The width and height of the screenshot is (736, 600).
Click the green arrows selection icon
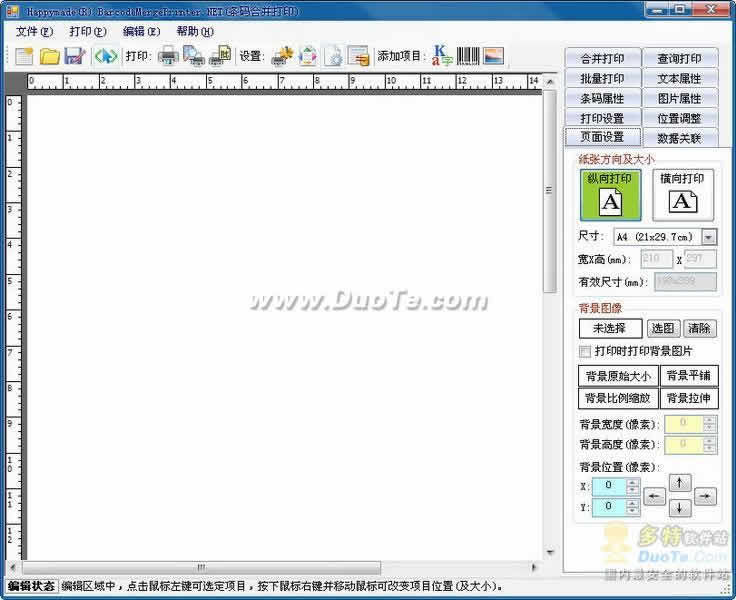[106, 56]
